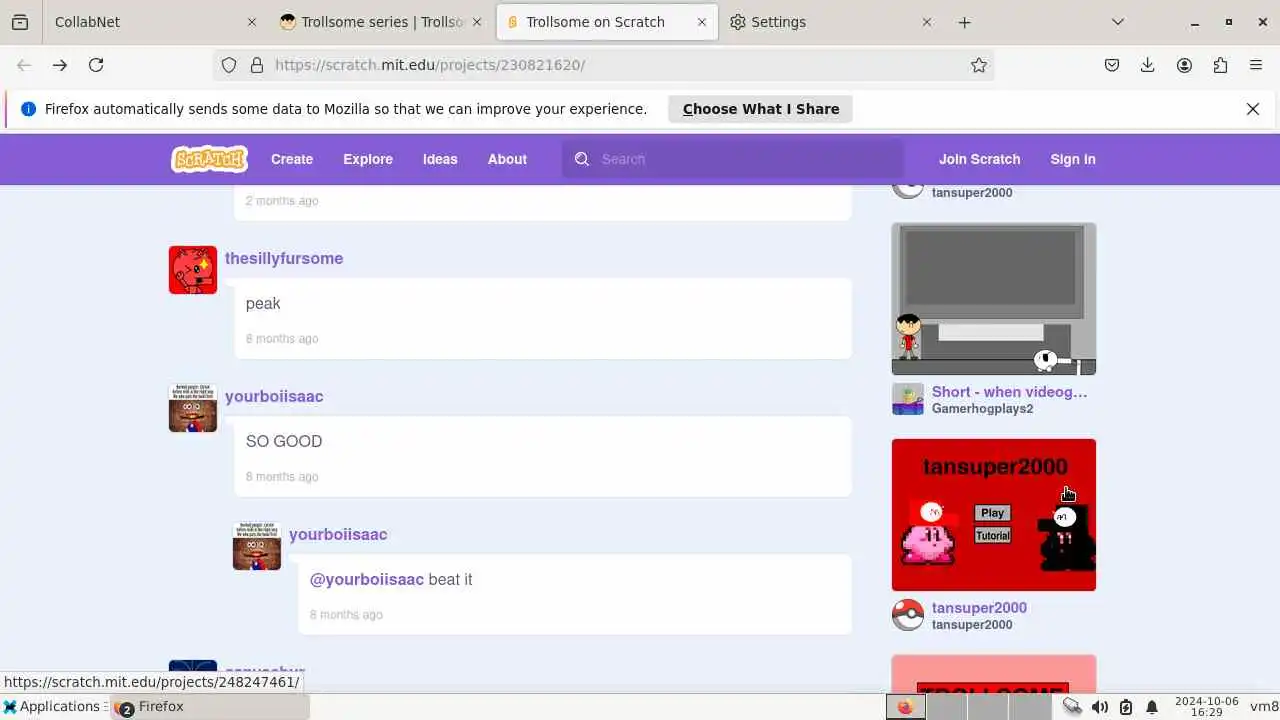The height and width of the screenshot is (720, 1280).
Task: Reload the page with the refresh icon
Action: (96, 65)
